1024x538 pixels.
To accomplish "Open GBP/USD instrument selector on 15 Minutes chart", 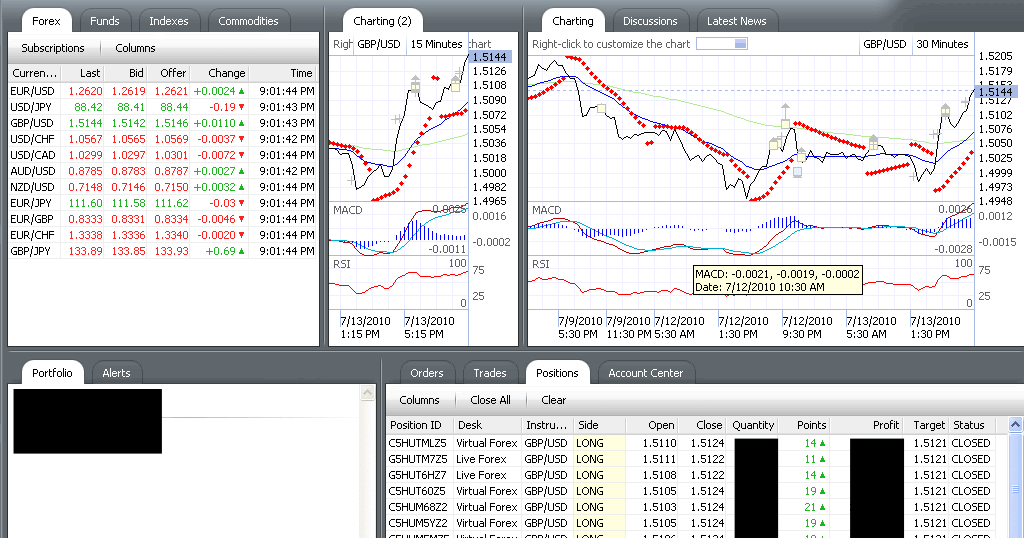I will (x=379, y=44).
